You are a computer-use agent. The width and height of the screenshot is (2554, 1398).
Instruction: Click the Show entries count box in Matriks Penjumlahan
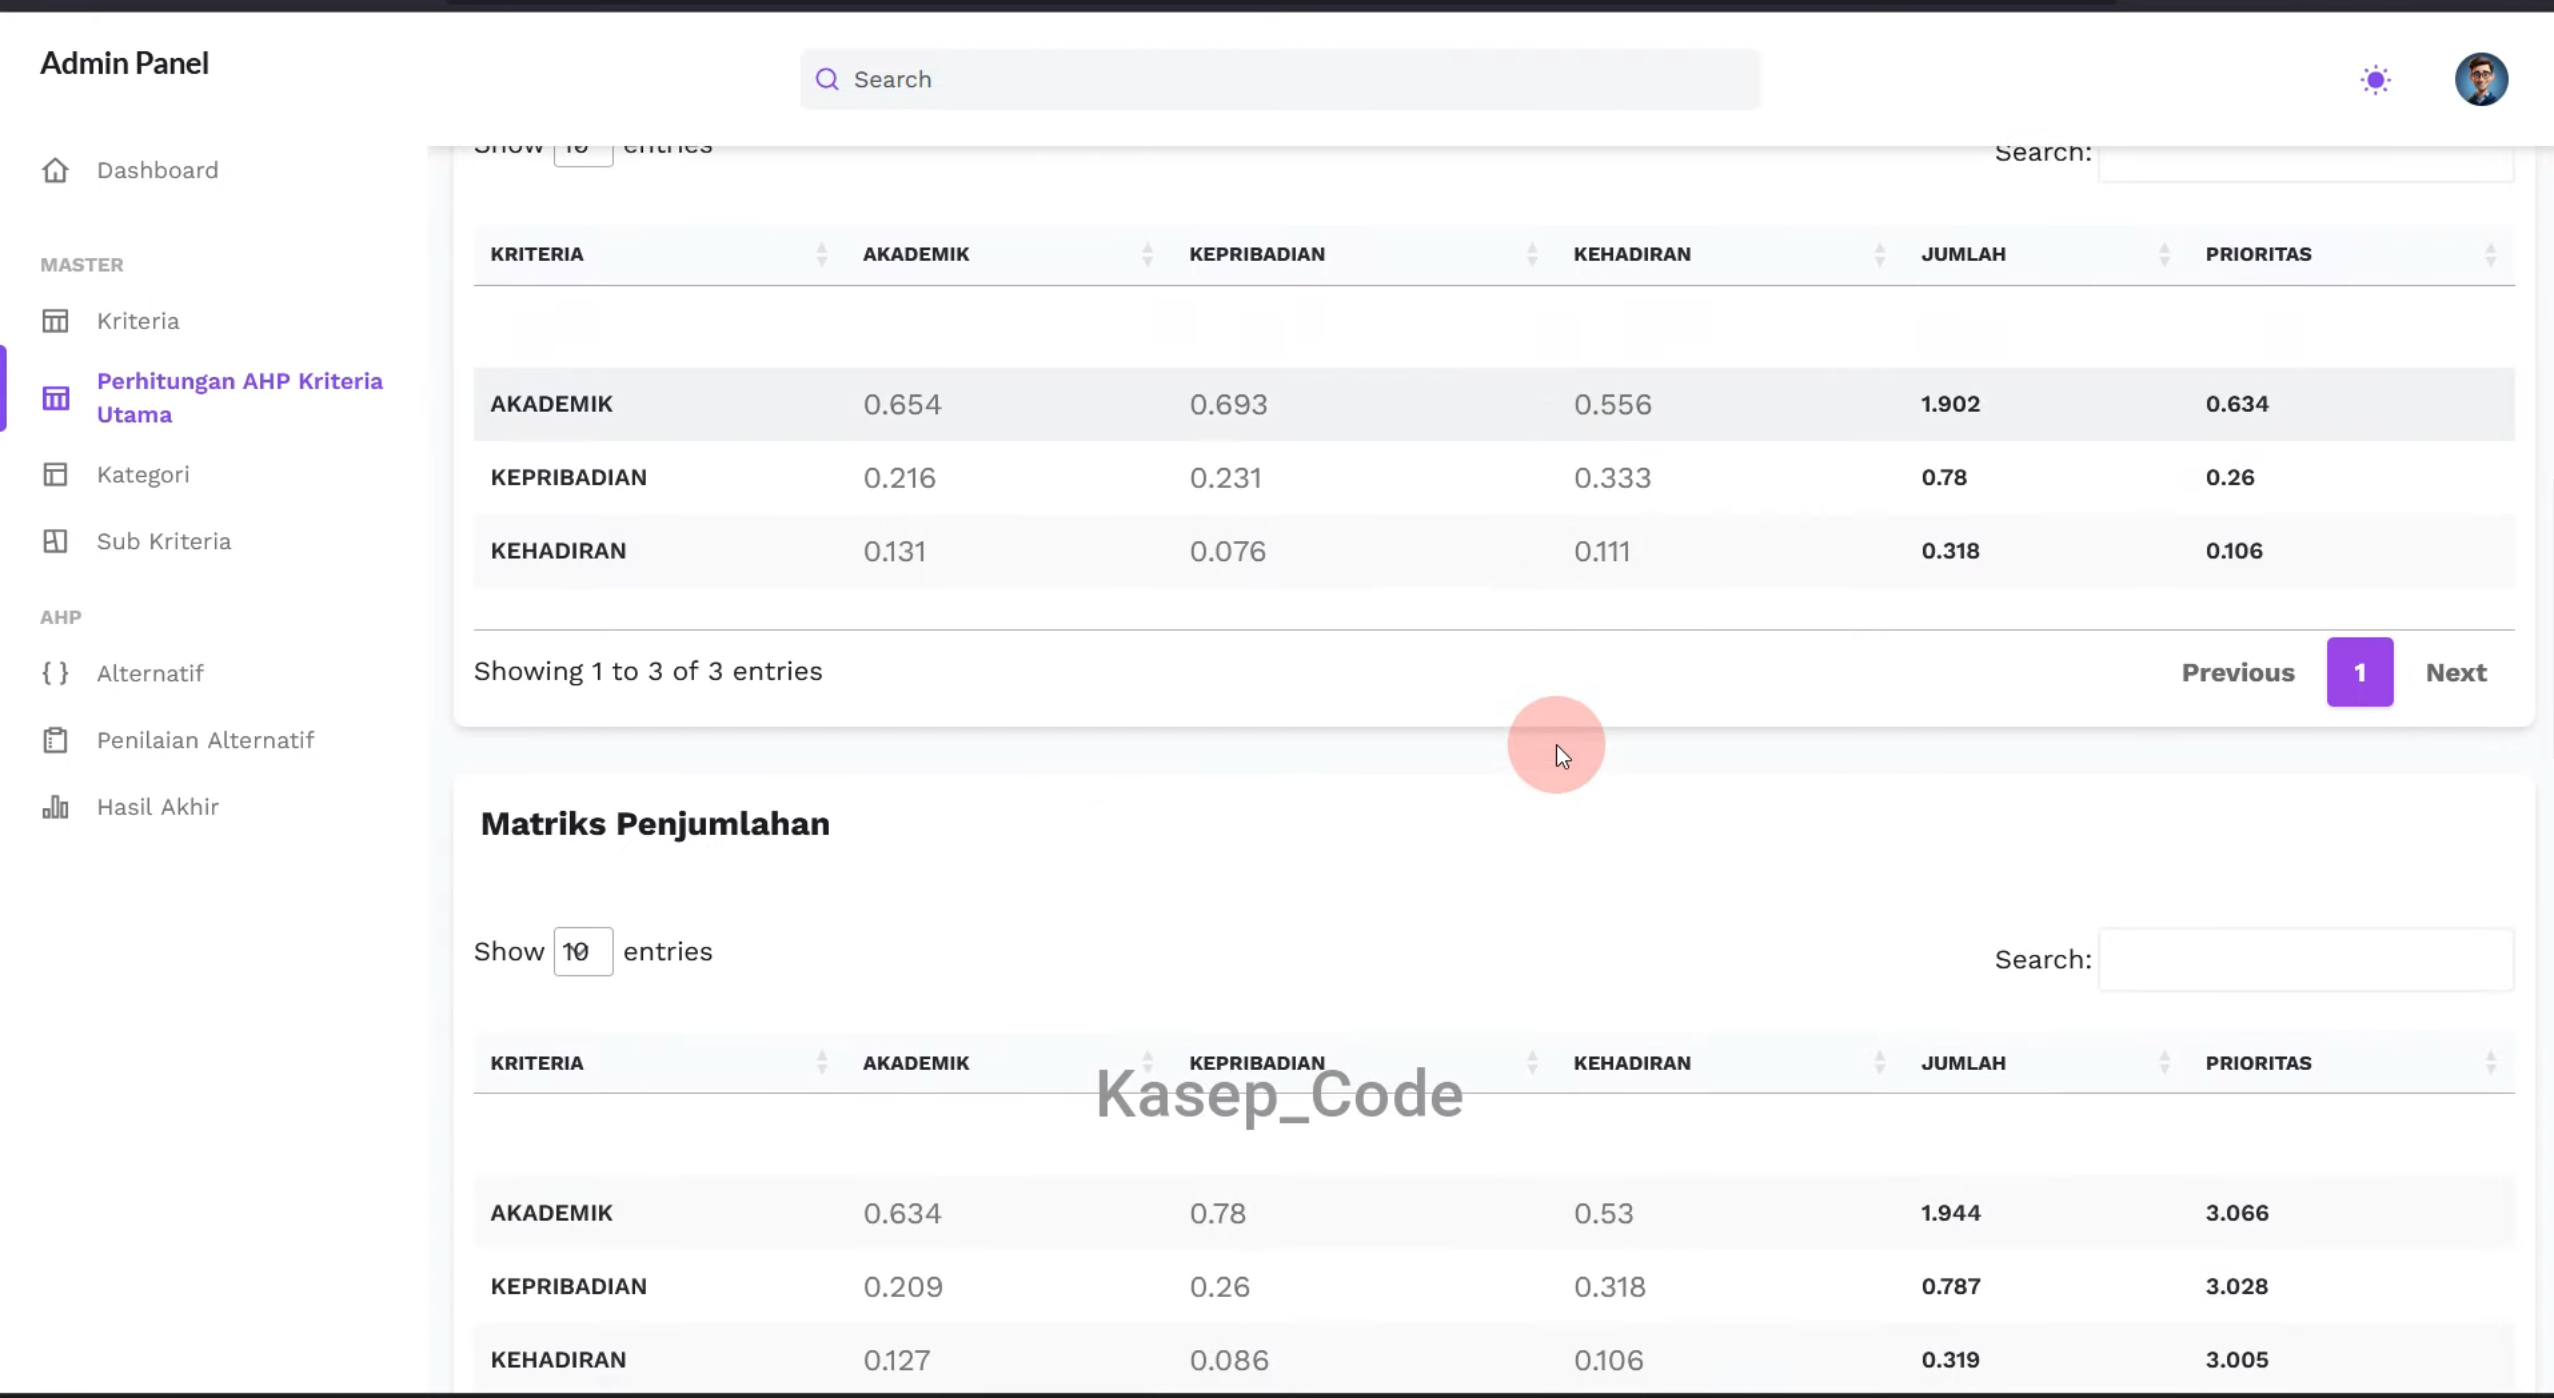[583, 951]
